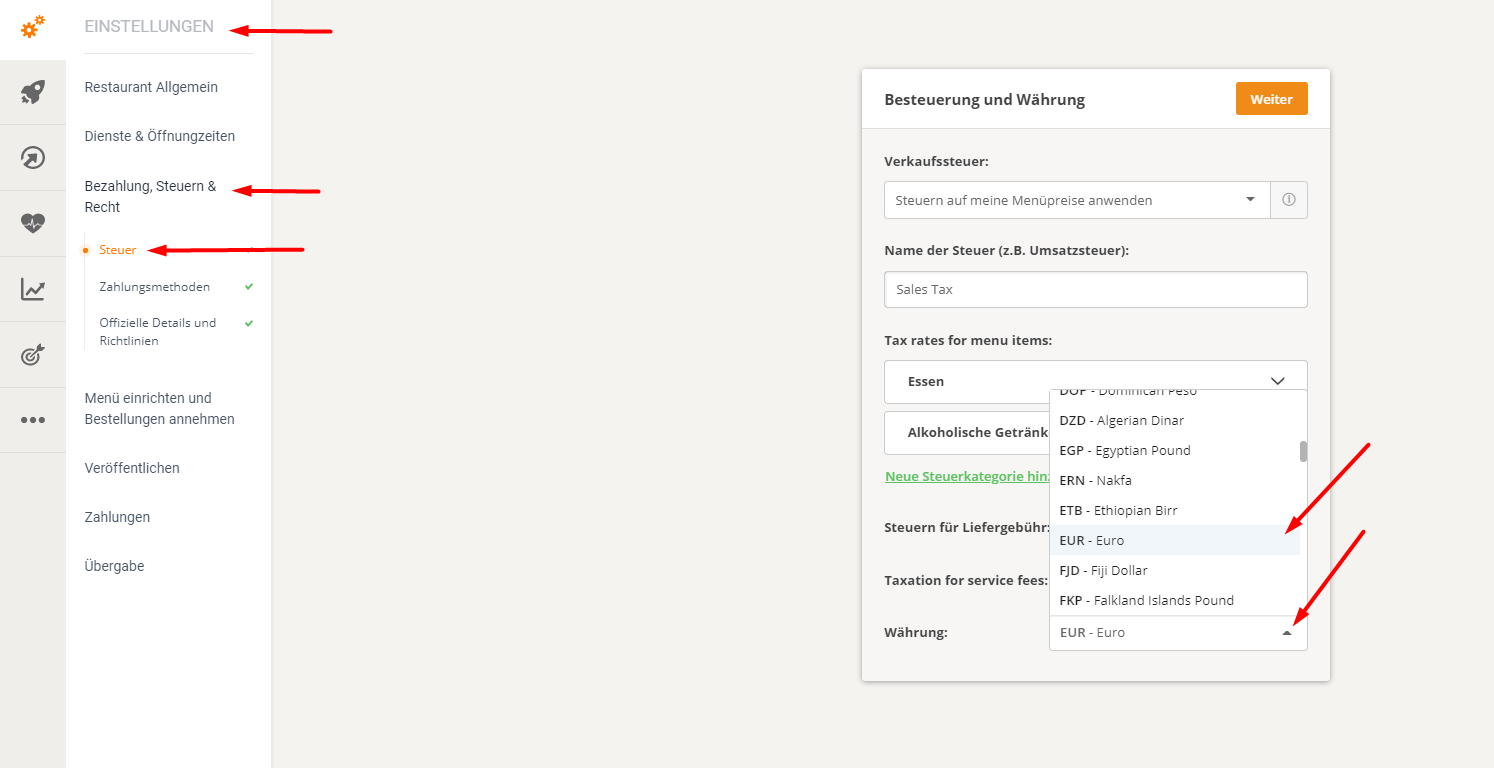Click the scrollbar inside the currency list
Screen dimensions: 1494x768
tap(1302, 451)
